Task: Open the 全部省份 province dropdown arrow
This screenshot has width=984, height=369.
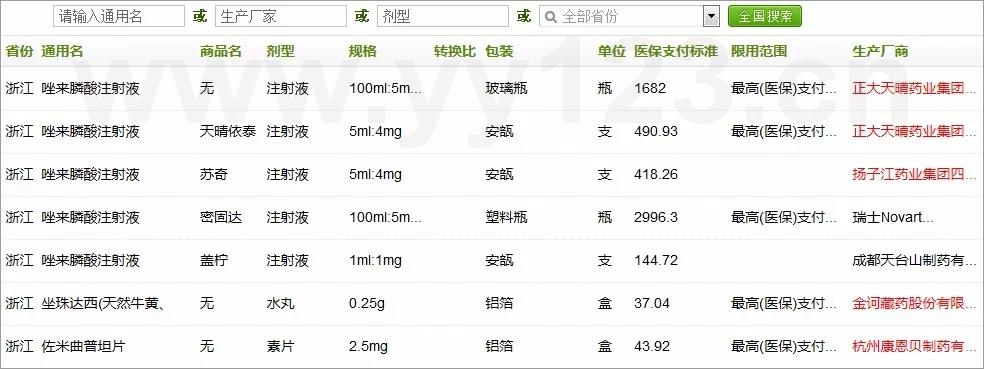Action: pyautogui.click(x=711, y=16)
